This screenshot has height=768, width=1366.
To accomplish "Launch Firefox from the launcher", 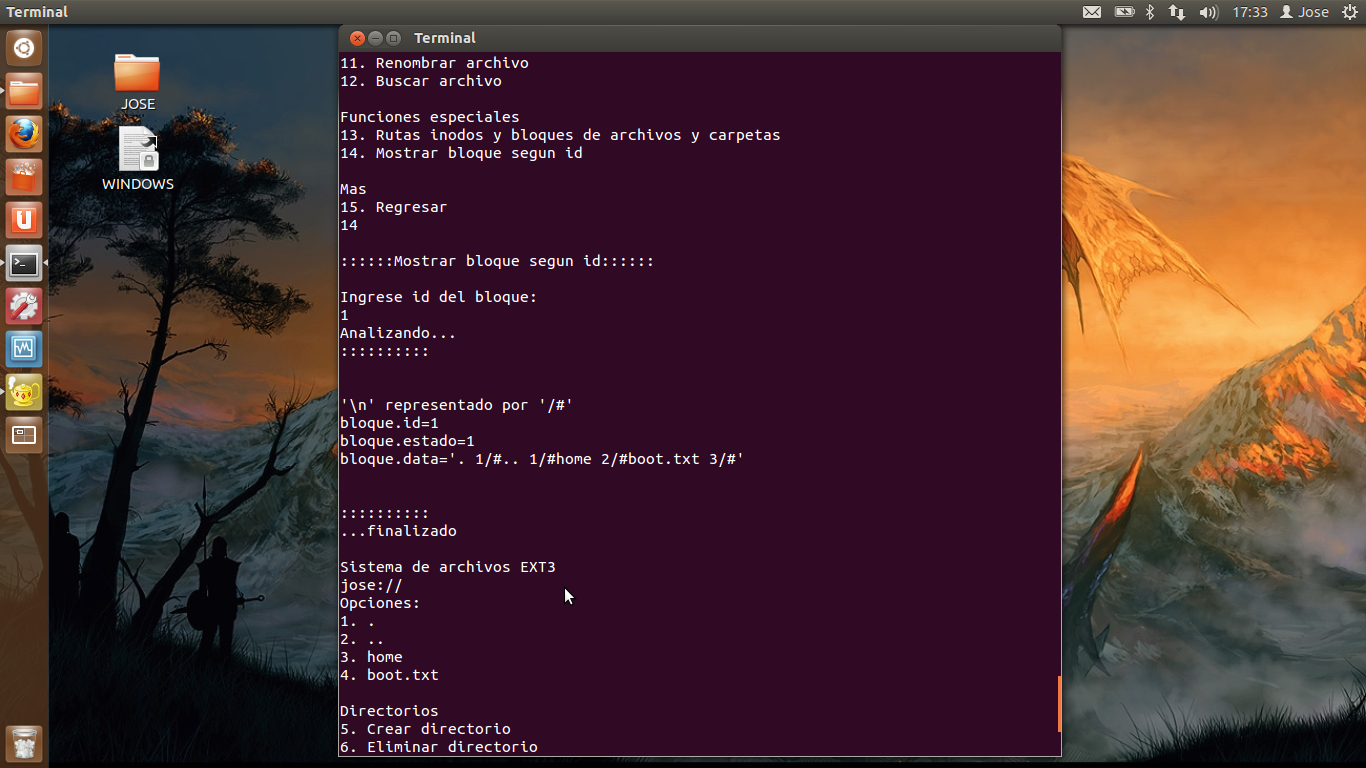I will 24,135.
